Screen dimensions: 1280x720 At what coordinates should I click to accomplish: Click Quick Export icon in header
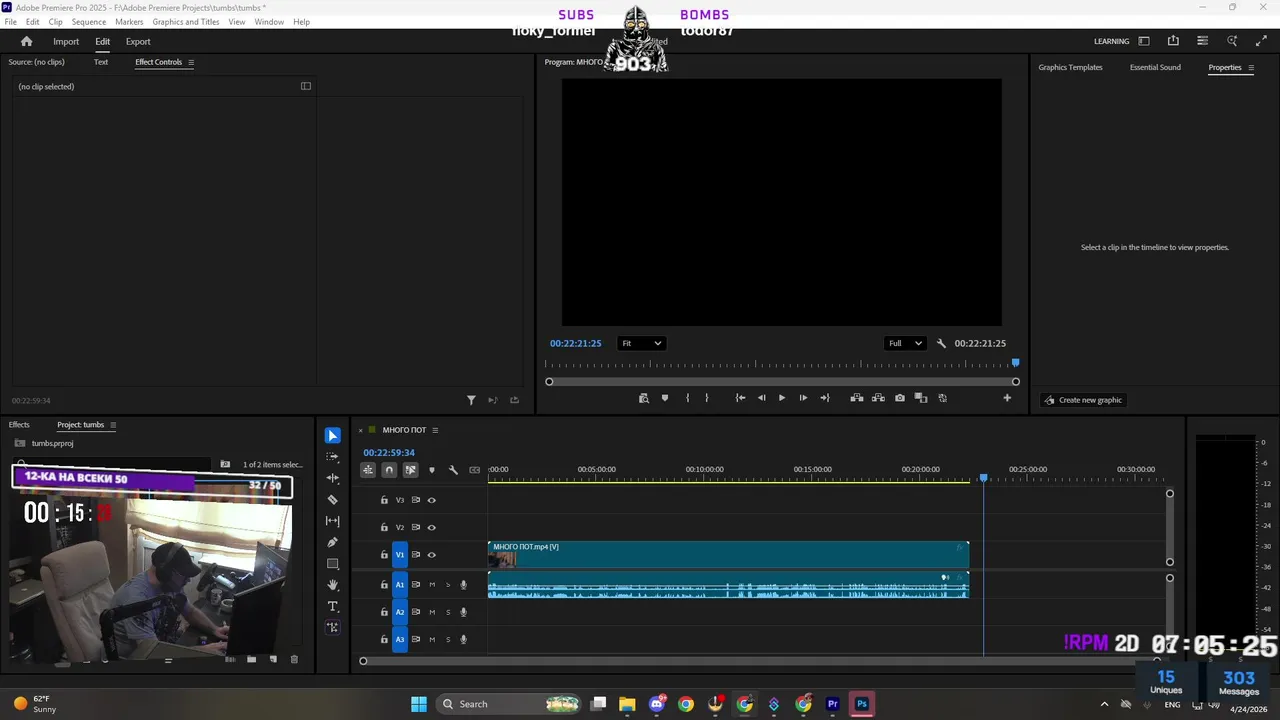[1173, 41]
